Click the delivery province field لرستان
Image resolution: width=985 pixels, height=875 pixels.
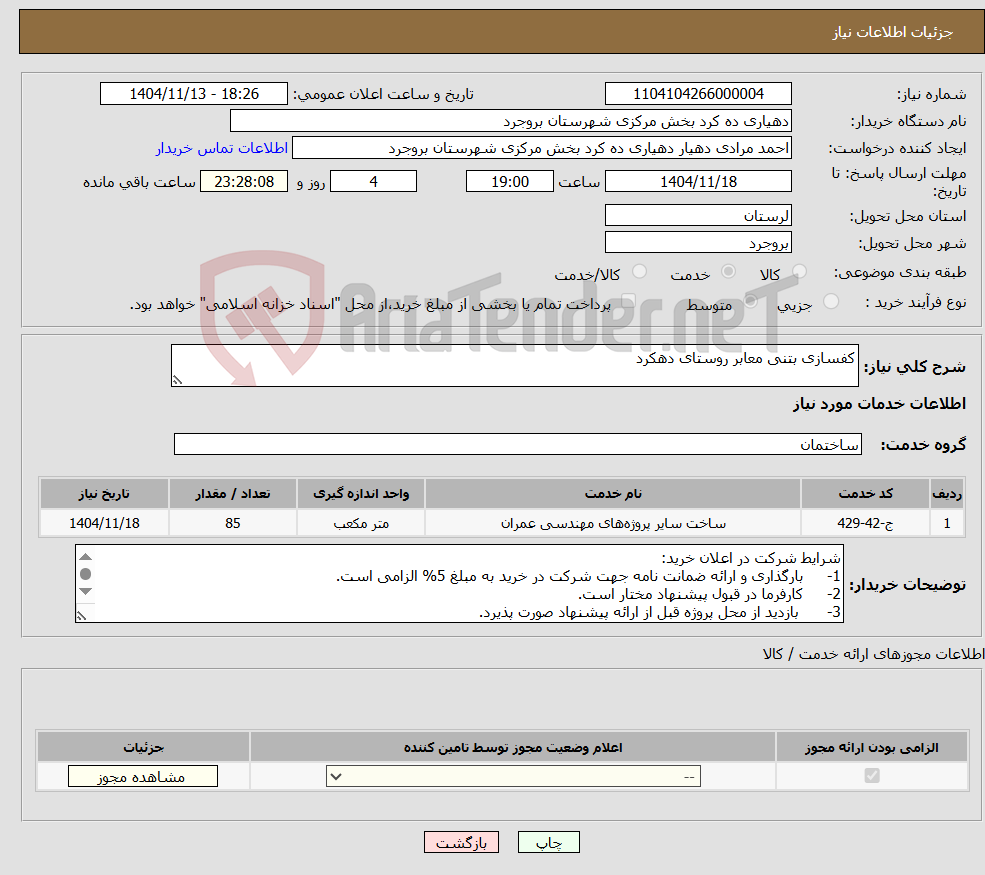pyautogui.click(x=698, y=215)
